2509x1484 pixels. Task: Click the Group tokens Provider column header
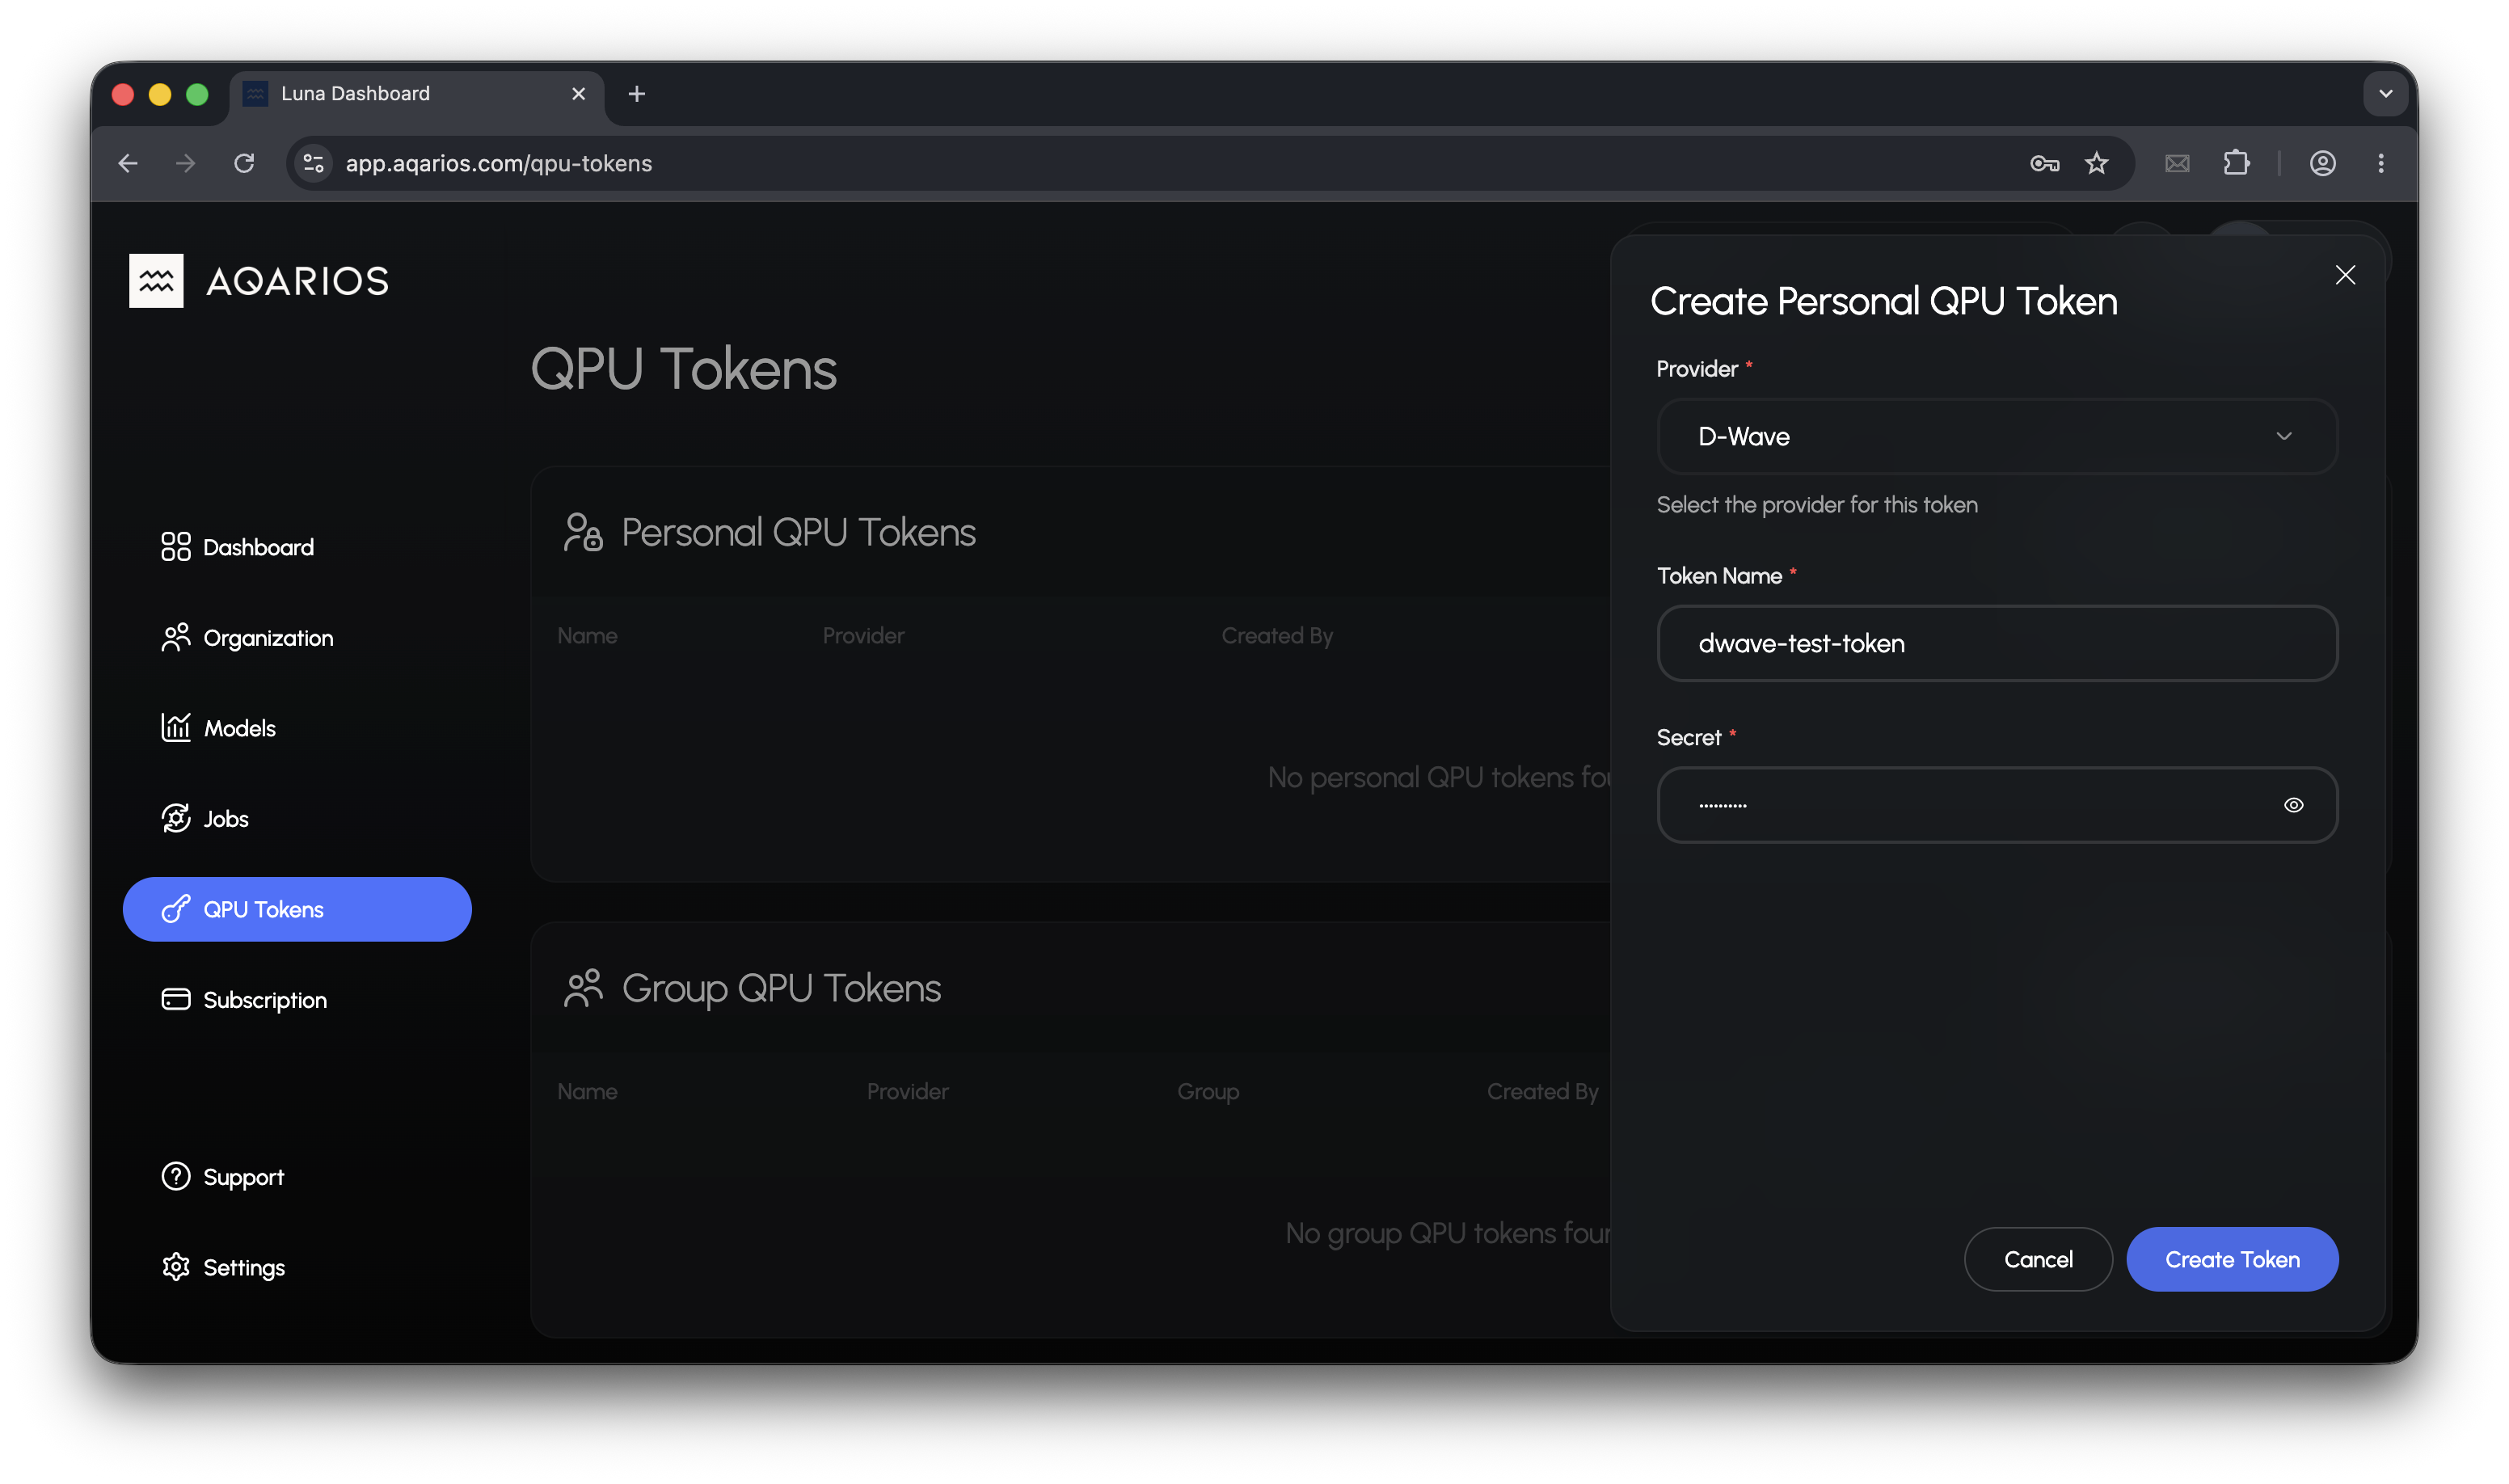pos(907,1092)
